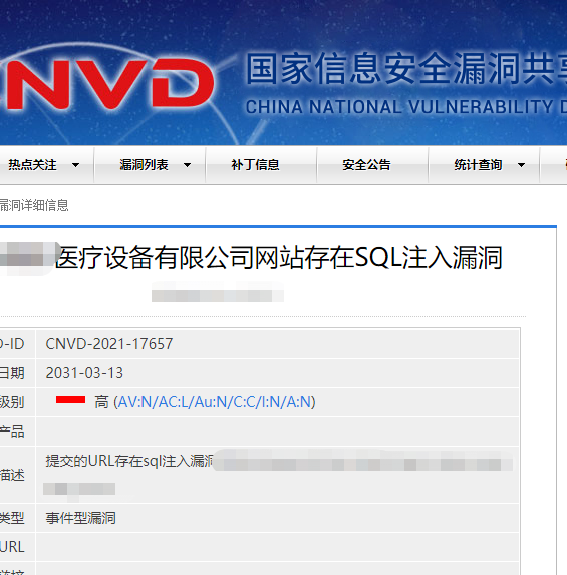Click the 高 severity level text
Viewport: 567px width, 575px height.
pos(101,402)
